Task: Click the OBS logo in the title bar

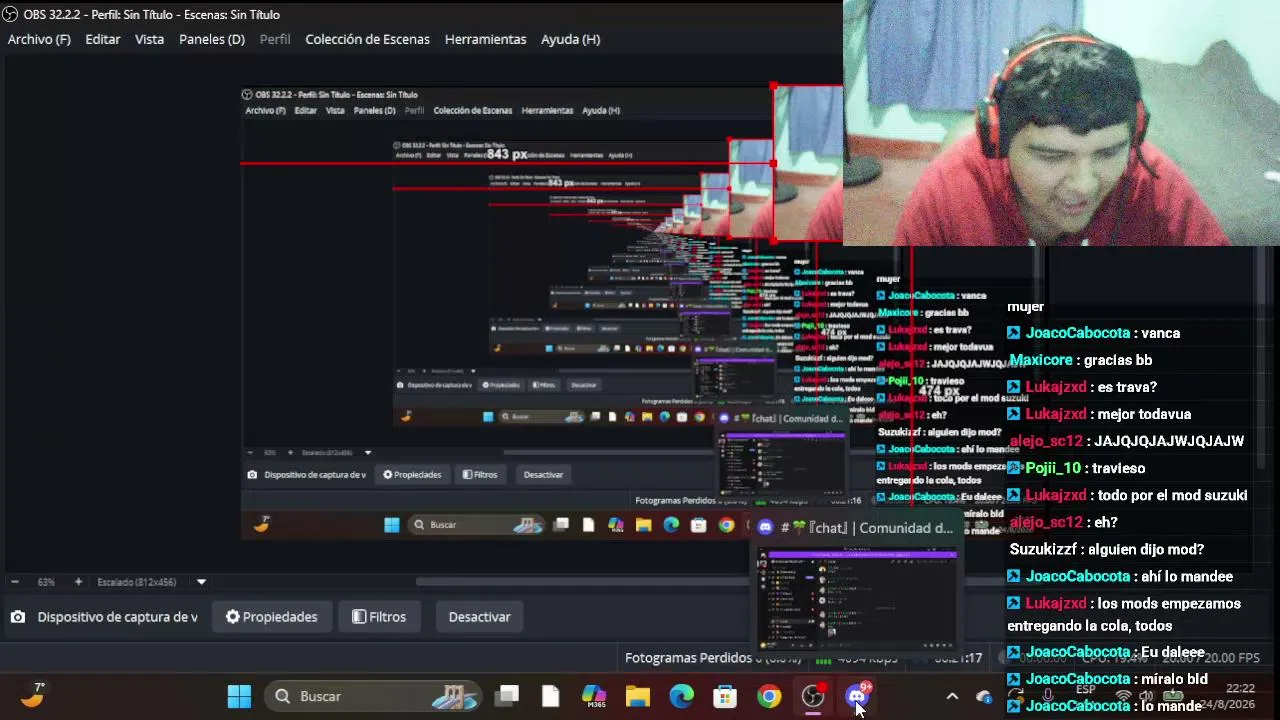Action: coord(10,14)
